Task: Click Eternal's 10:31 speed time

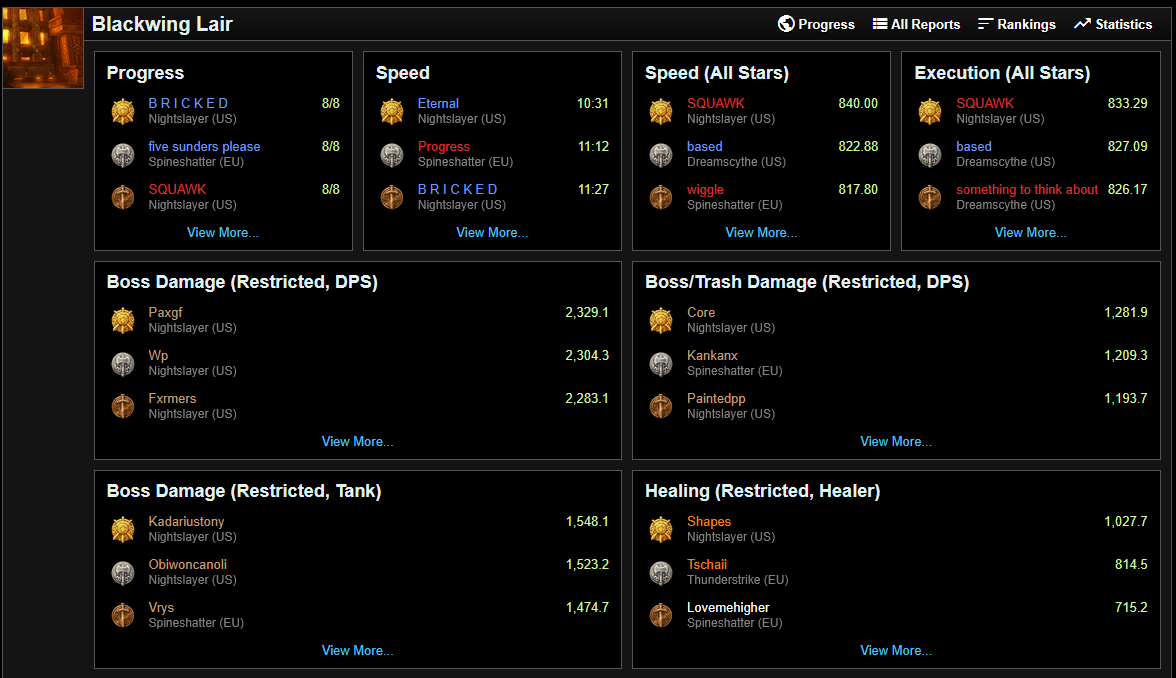Action: [x=592, y=104]
